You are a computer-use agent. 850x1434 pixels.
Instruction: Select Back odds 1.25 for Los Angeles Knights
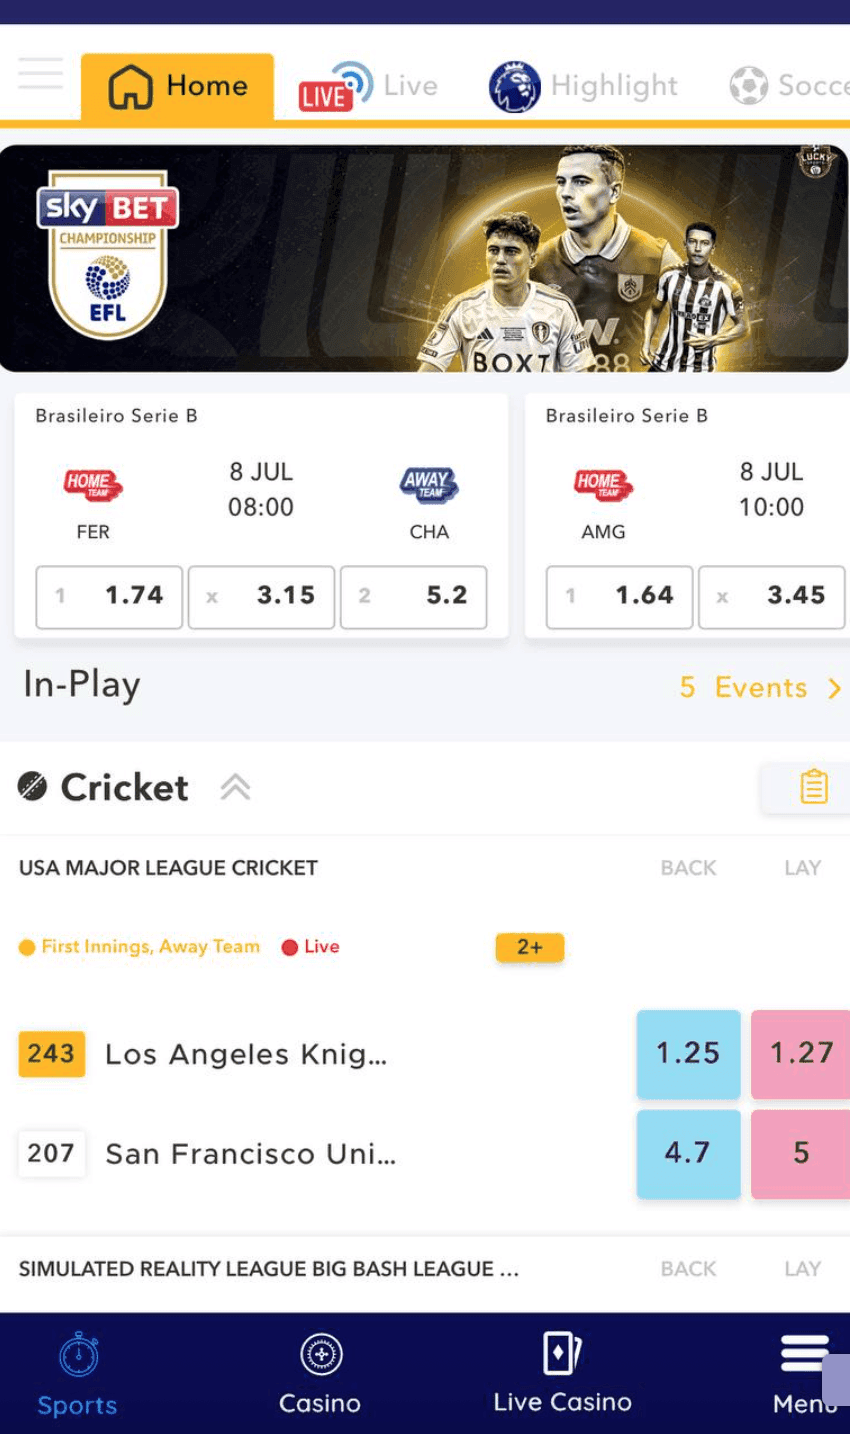pyautogui.click(x=688, y=1053)
